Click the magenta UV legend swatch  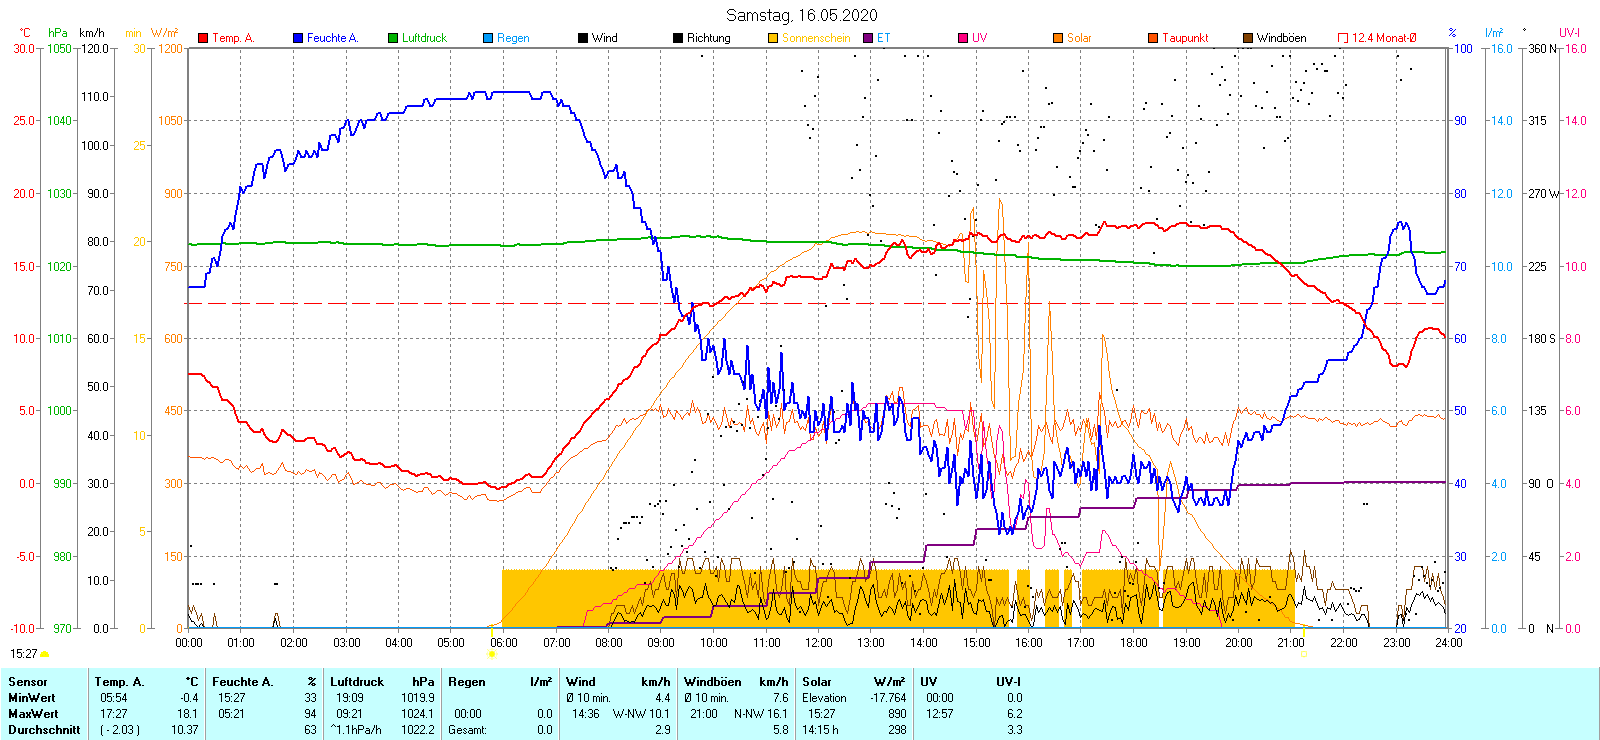point(963,38)
